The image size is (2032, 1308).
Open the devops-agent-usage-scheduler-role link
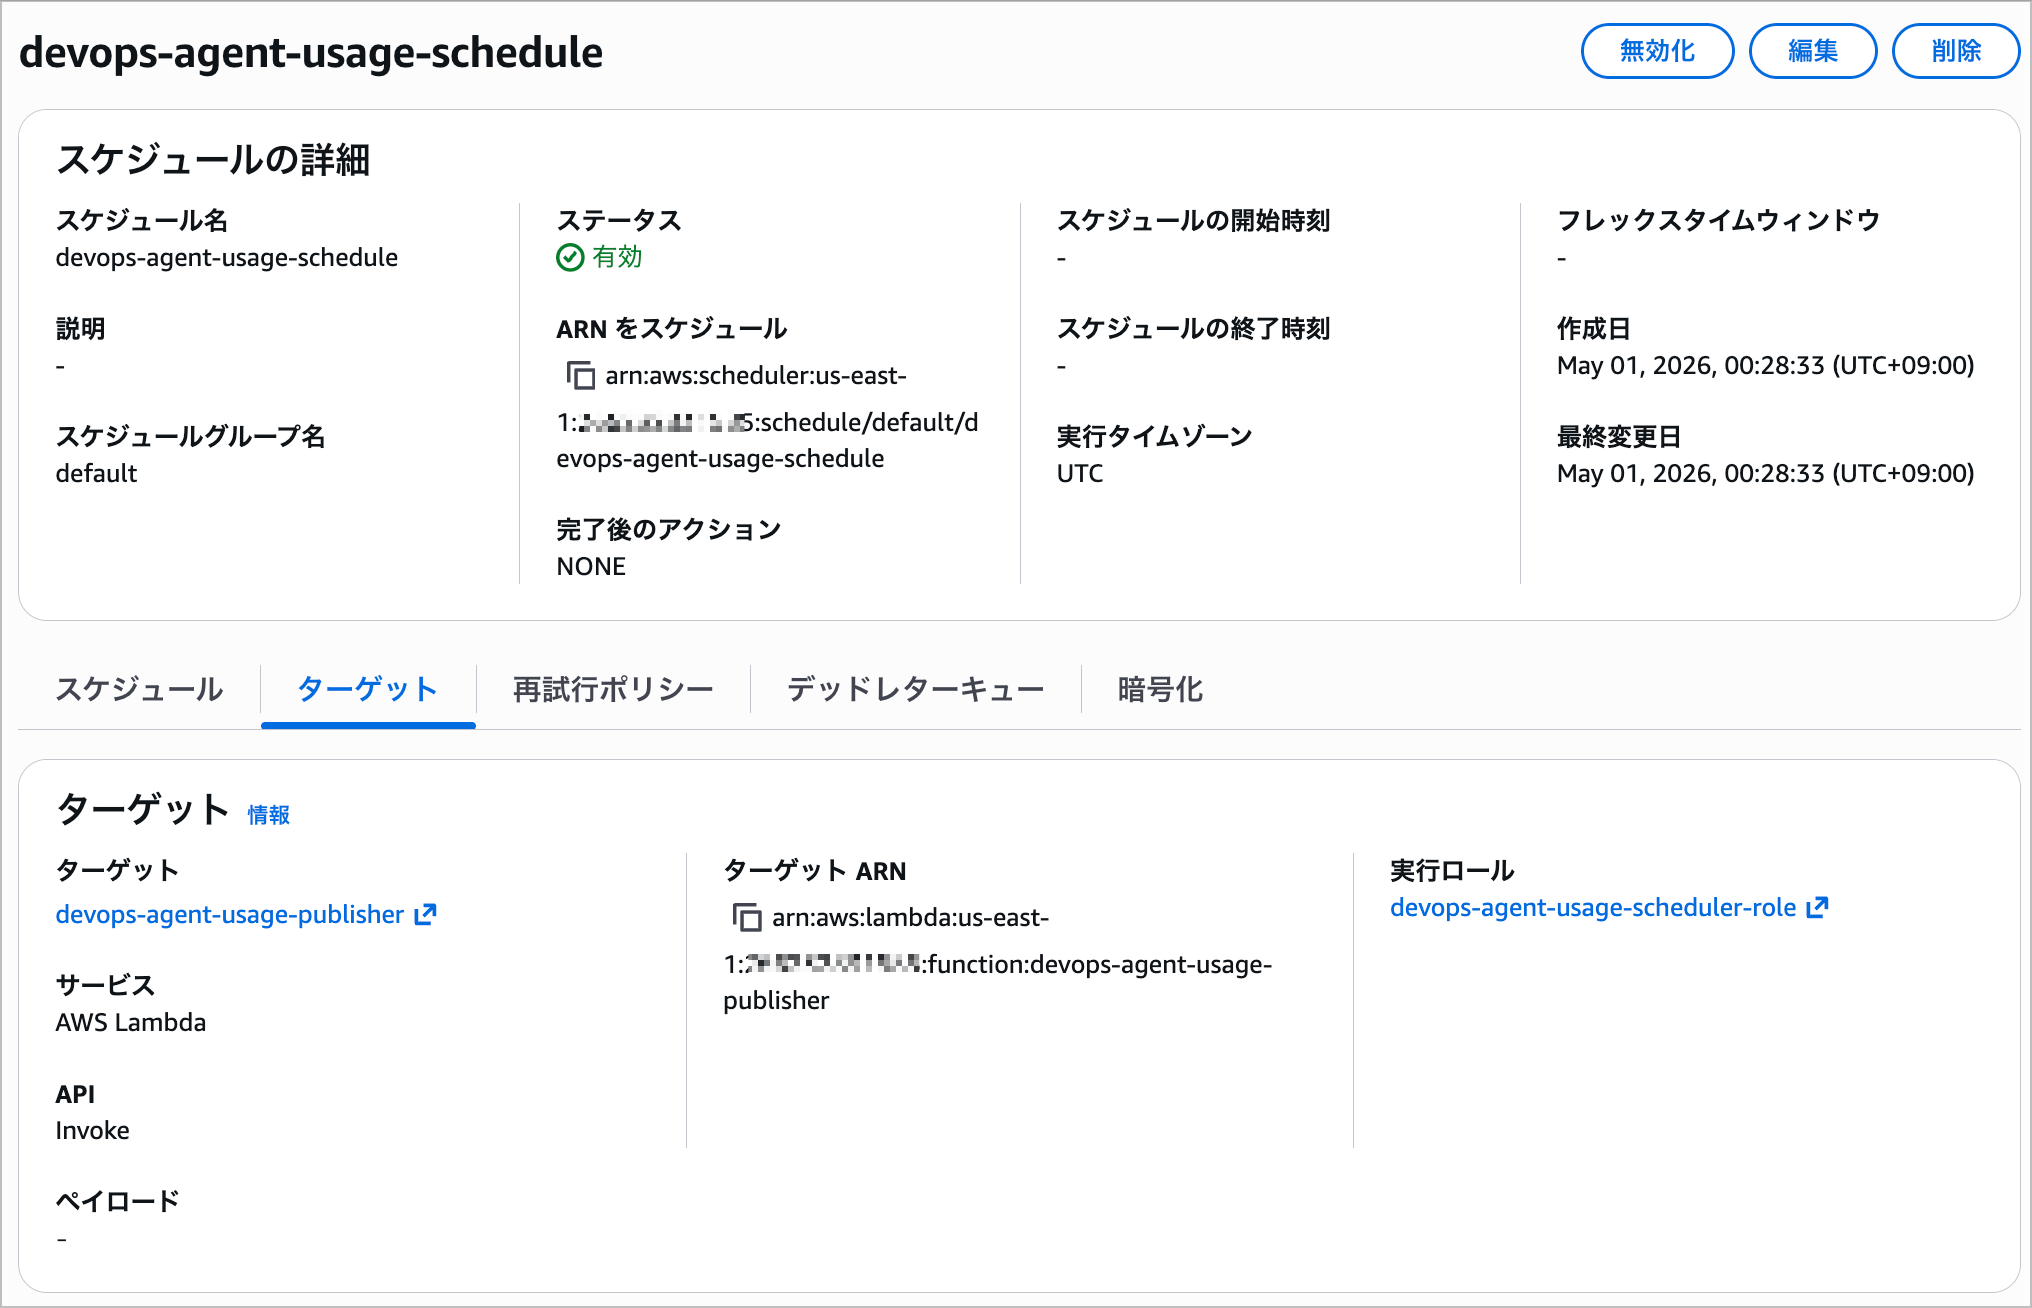[x=1593, y=907]
